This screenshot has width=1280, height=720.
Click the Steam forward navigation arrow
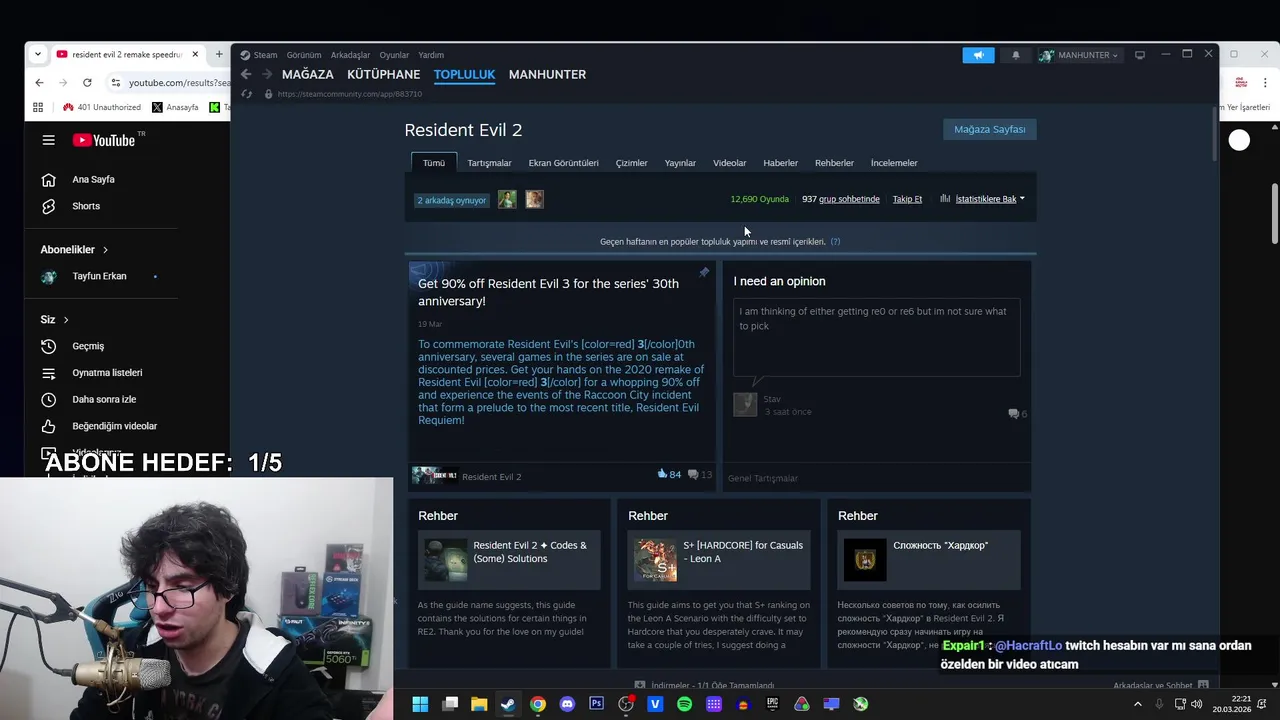[267, 74]
